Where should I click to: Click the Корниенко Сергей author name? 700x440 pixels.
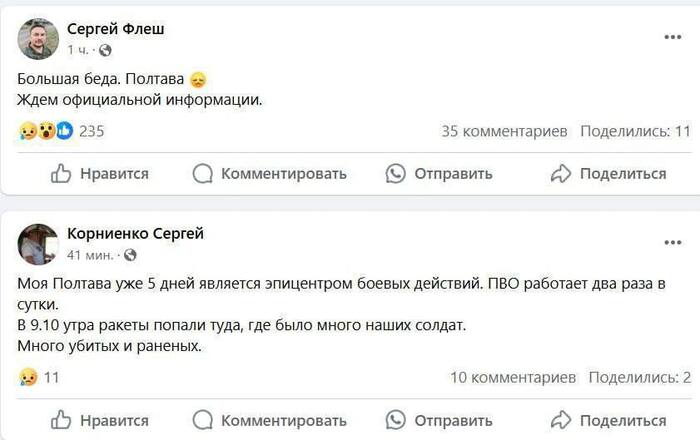click(x=135, y=234)
